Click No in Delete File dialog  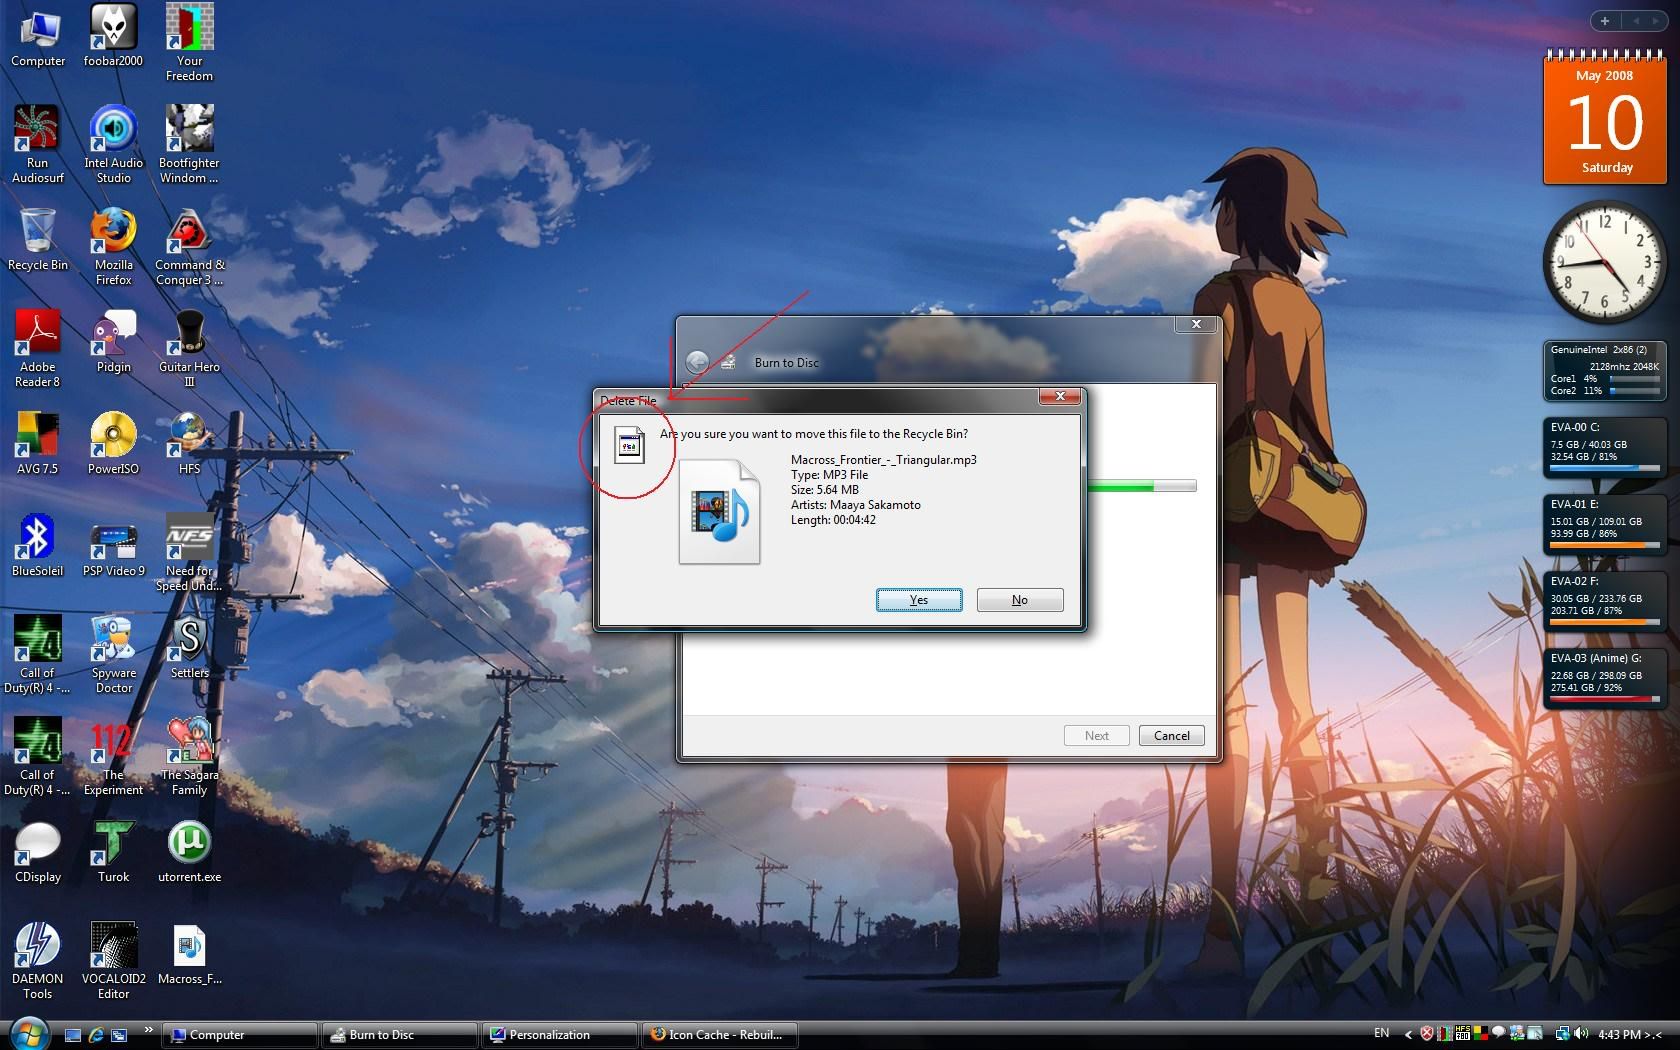(x=1019, y=600)
